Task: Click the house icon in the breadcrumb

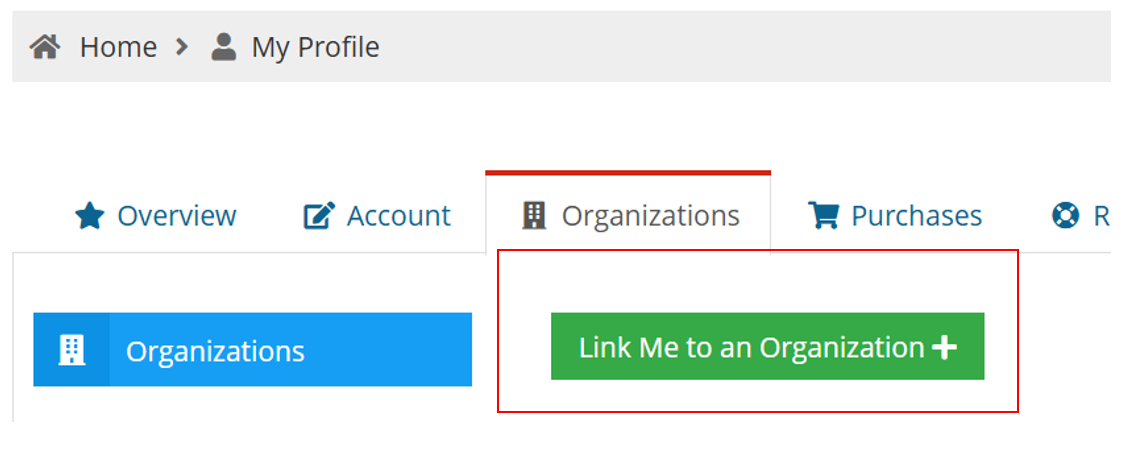Action: (45, 48)
